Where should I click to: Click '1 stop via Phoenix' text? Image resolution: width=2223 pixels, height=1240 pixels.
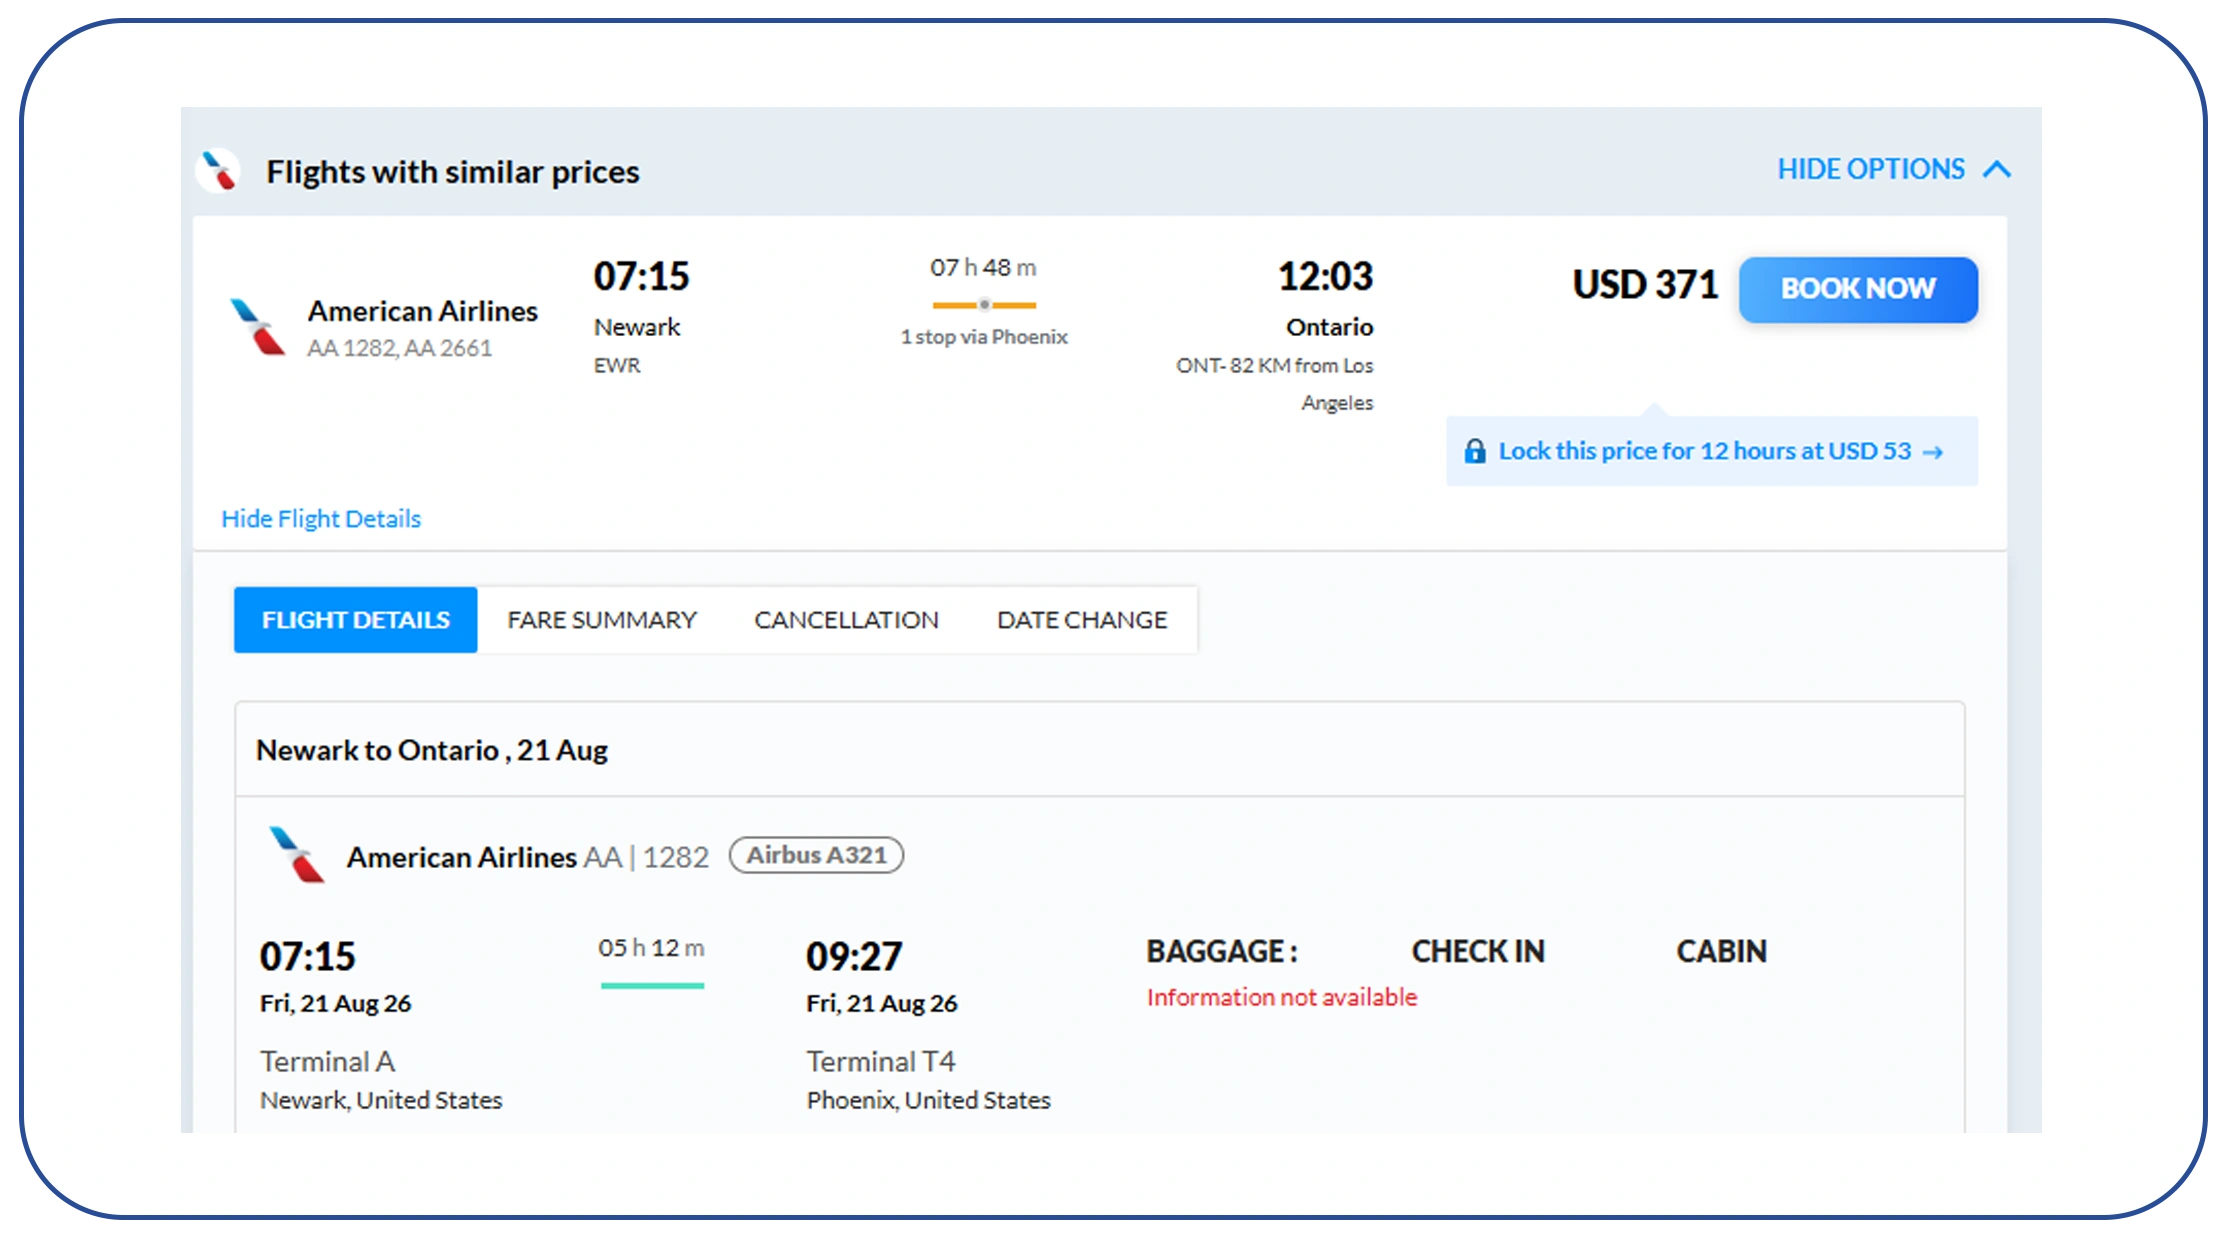[984, 337]
